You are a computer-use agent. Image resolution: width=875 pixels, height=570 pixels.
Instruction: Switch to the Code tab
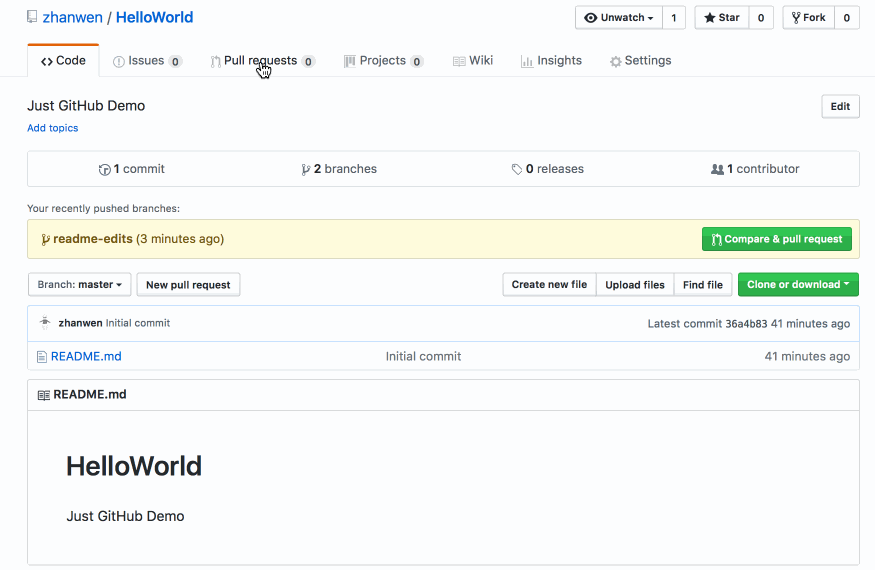tap(63, 60)
